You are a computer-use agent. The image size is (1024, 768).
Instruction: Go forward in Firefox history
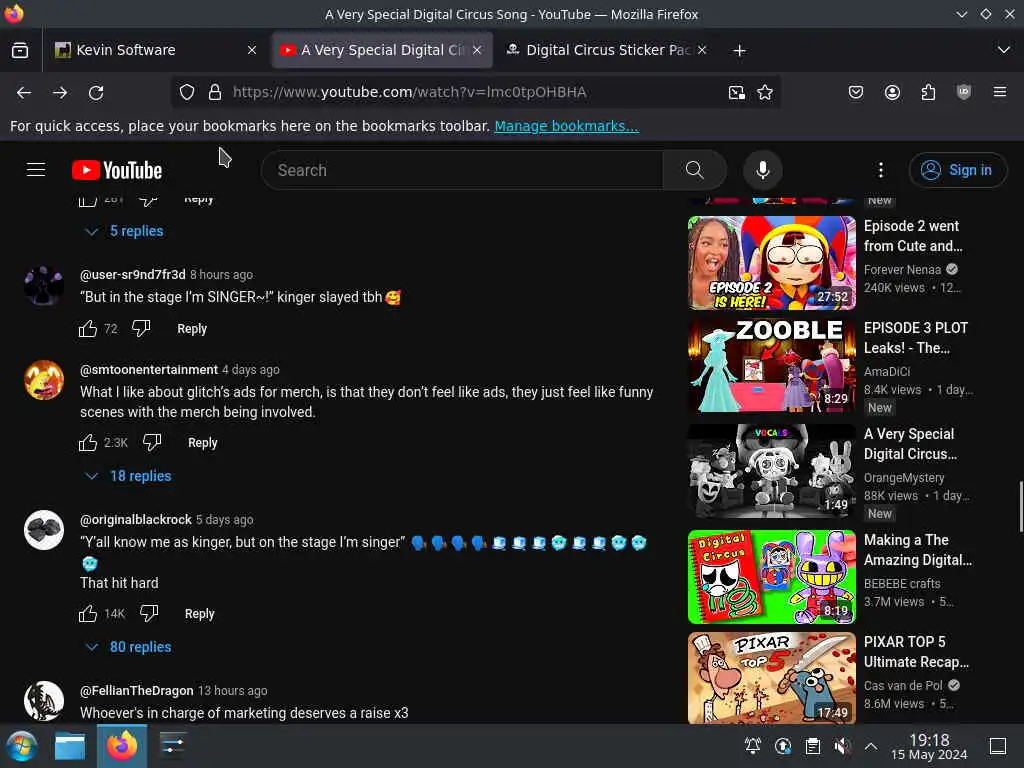point(60,92)
